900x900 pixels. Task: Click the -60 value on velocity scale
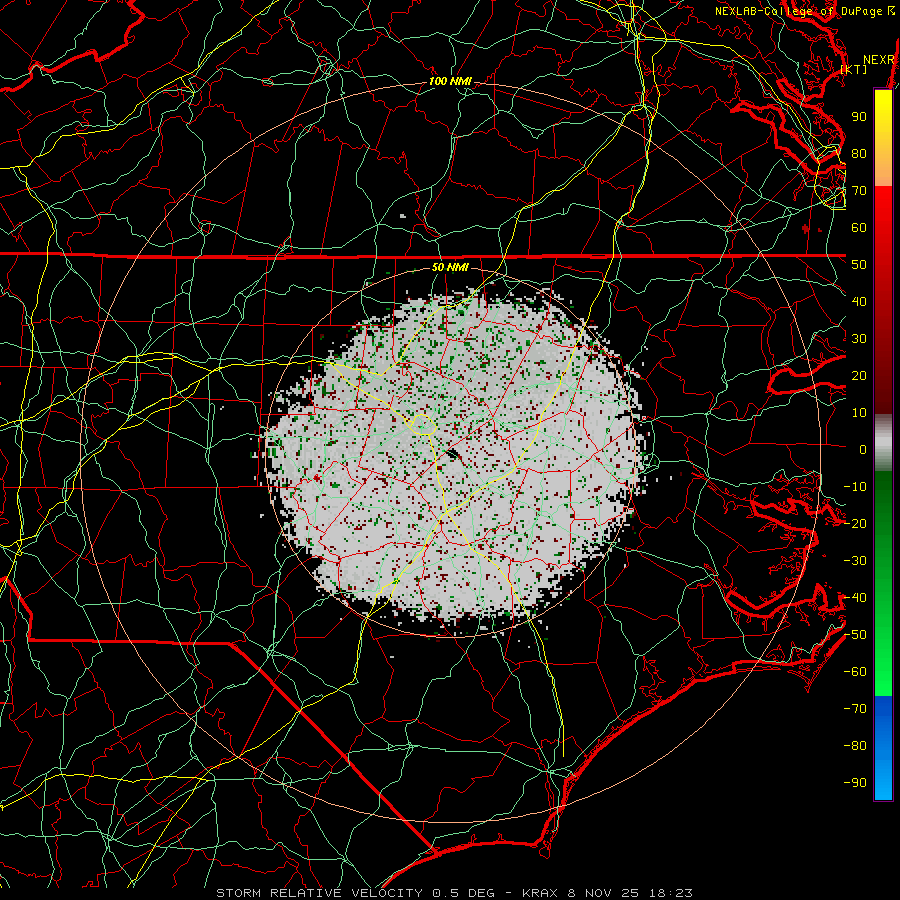tap(855, 672)
